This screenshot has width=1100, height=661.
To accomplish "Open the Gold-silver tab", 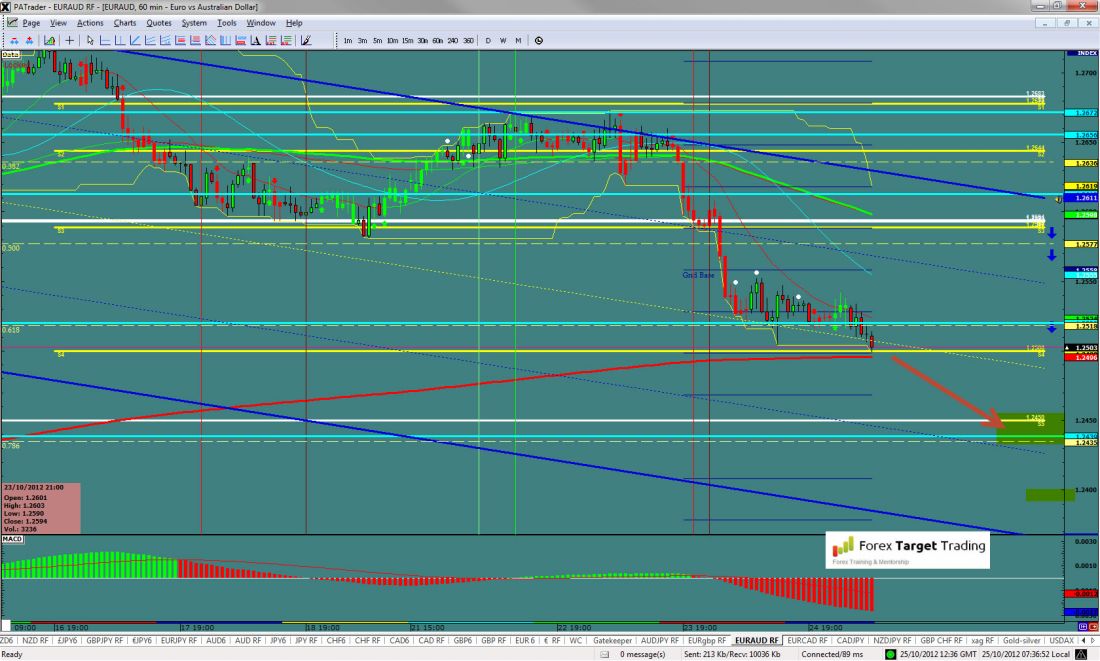I will tap(1020, 640).
